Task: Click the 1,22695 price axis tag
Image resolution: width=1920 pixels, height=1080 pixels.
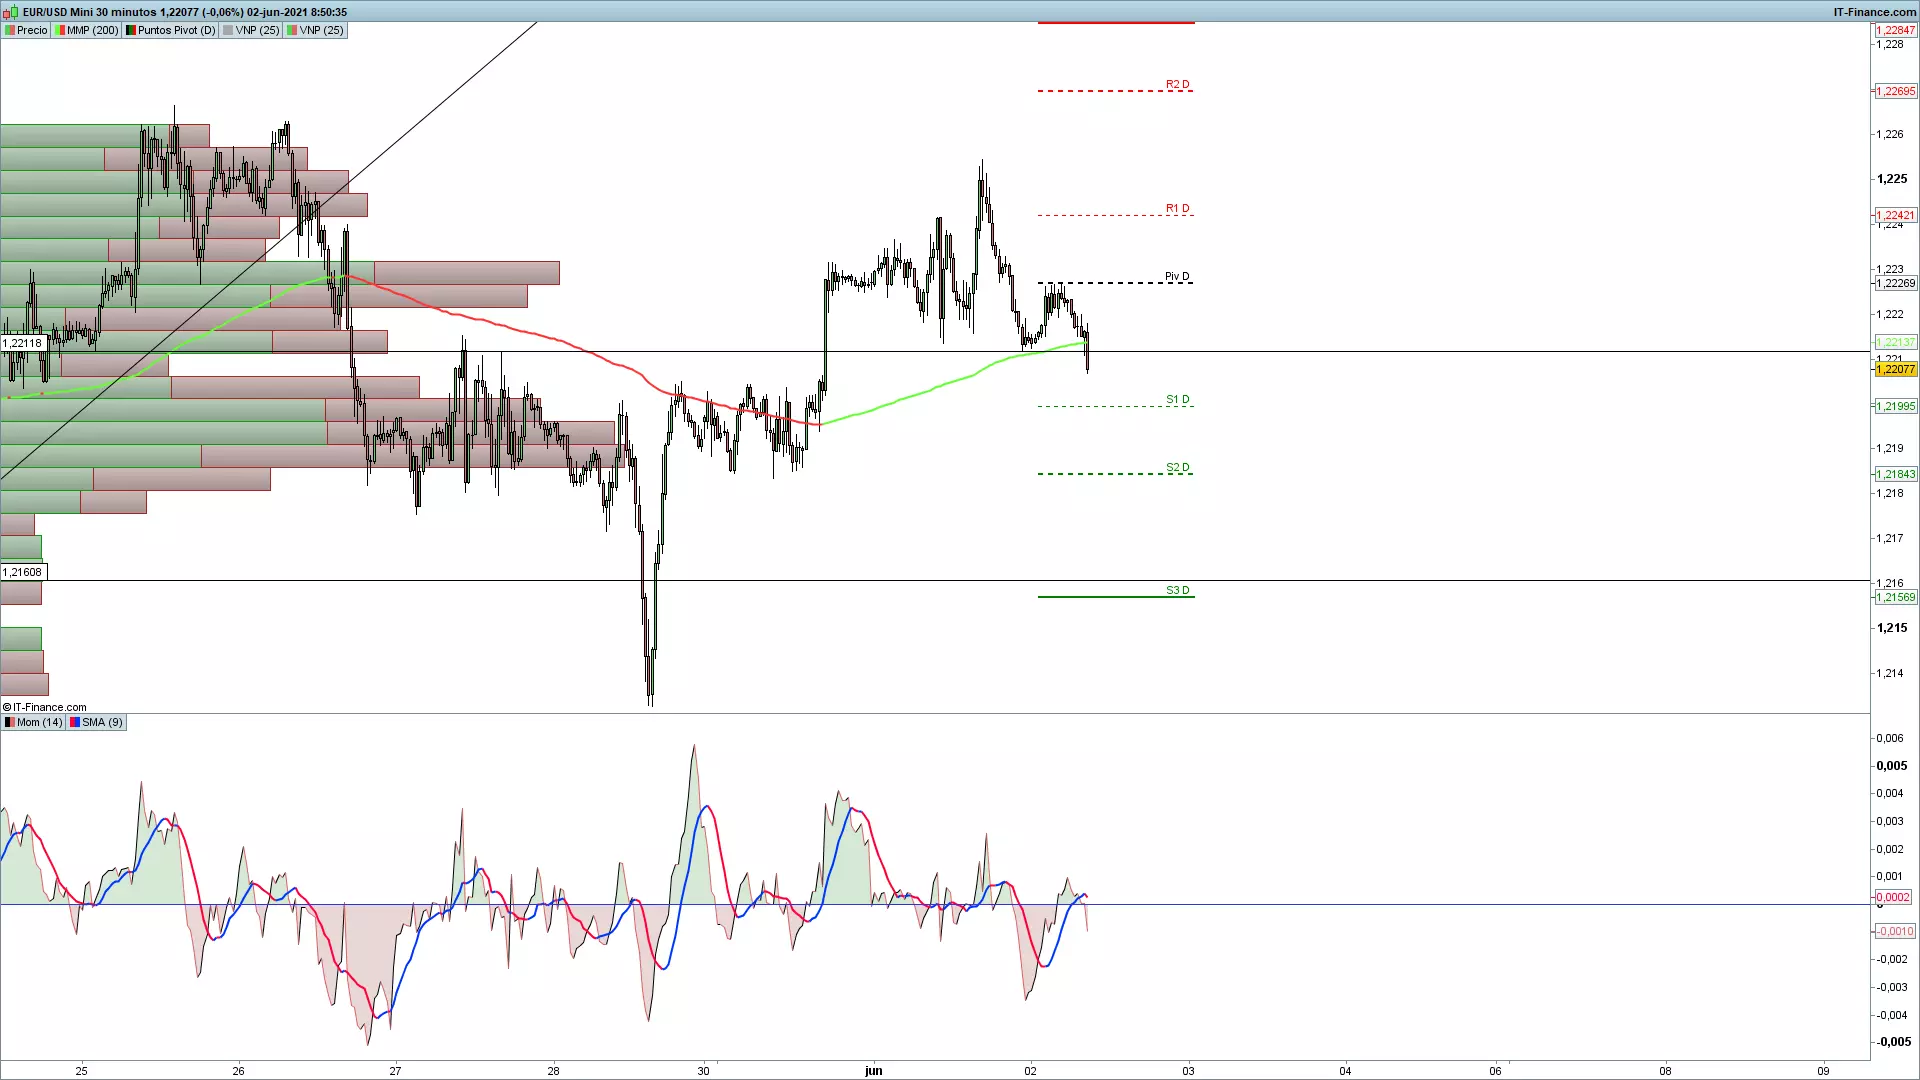Action: tap(1895, 91)
